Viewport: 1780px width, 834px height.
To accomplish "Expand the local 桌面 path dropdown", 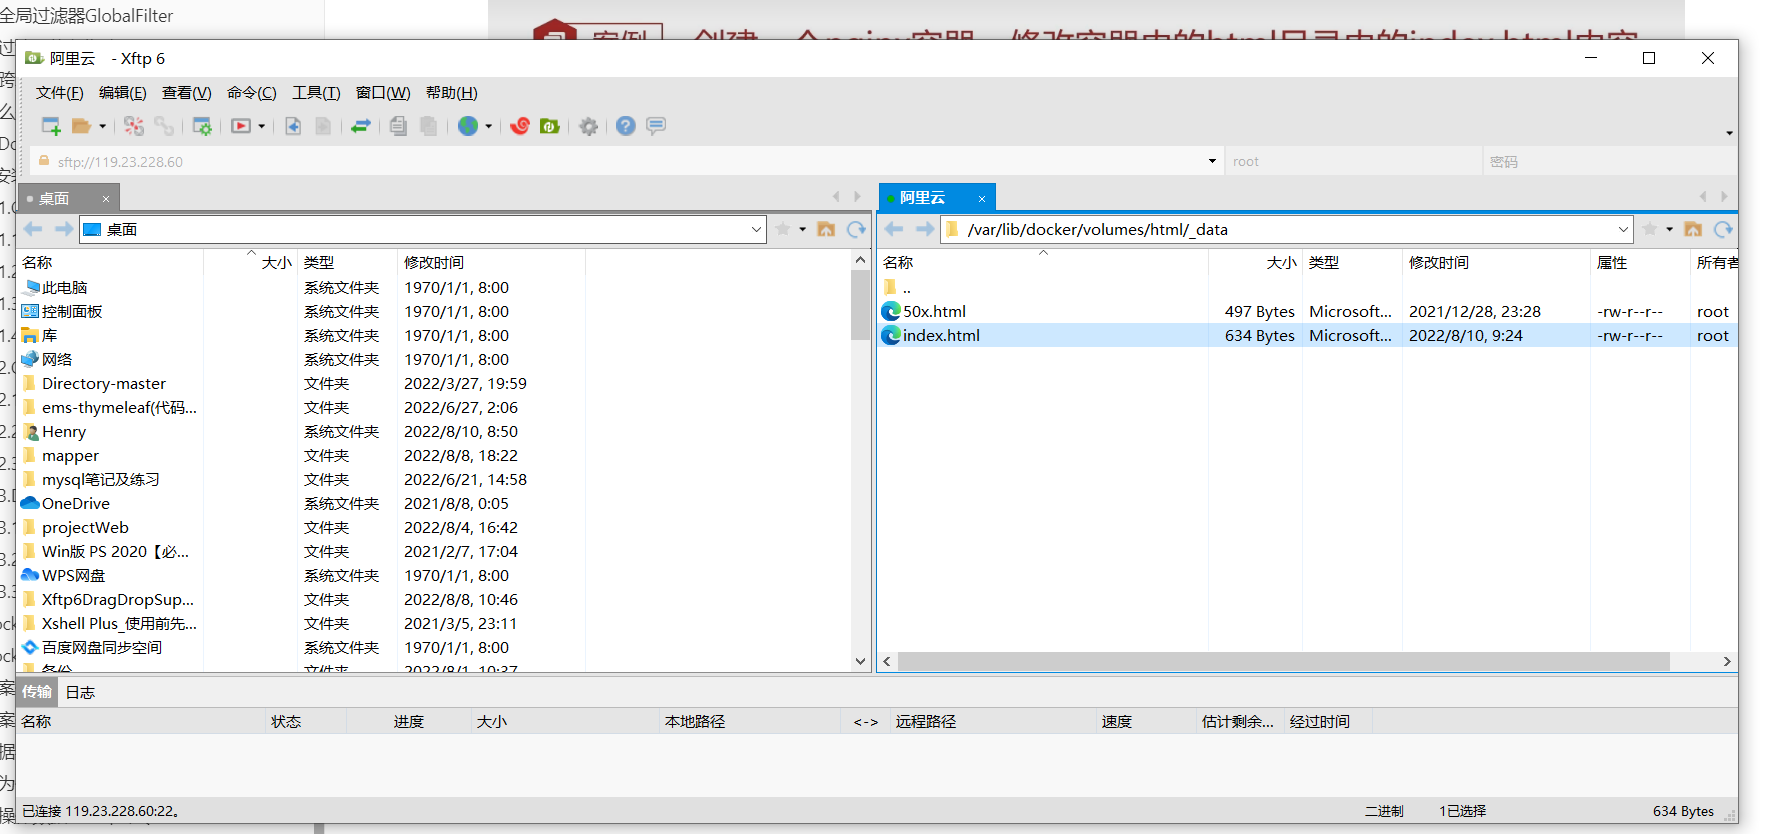I will (756, 230).
